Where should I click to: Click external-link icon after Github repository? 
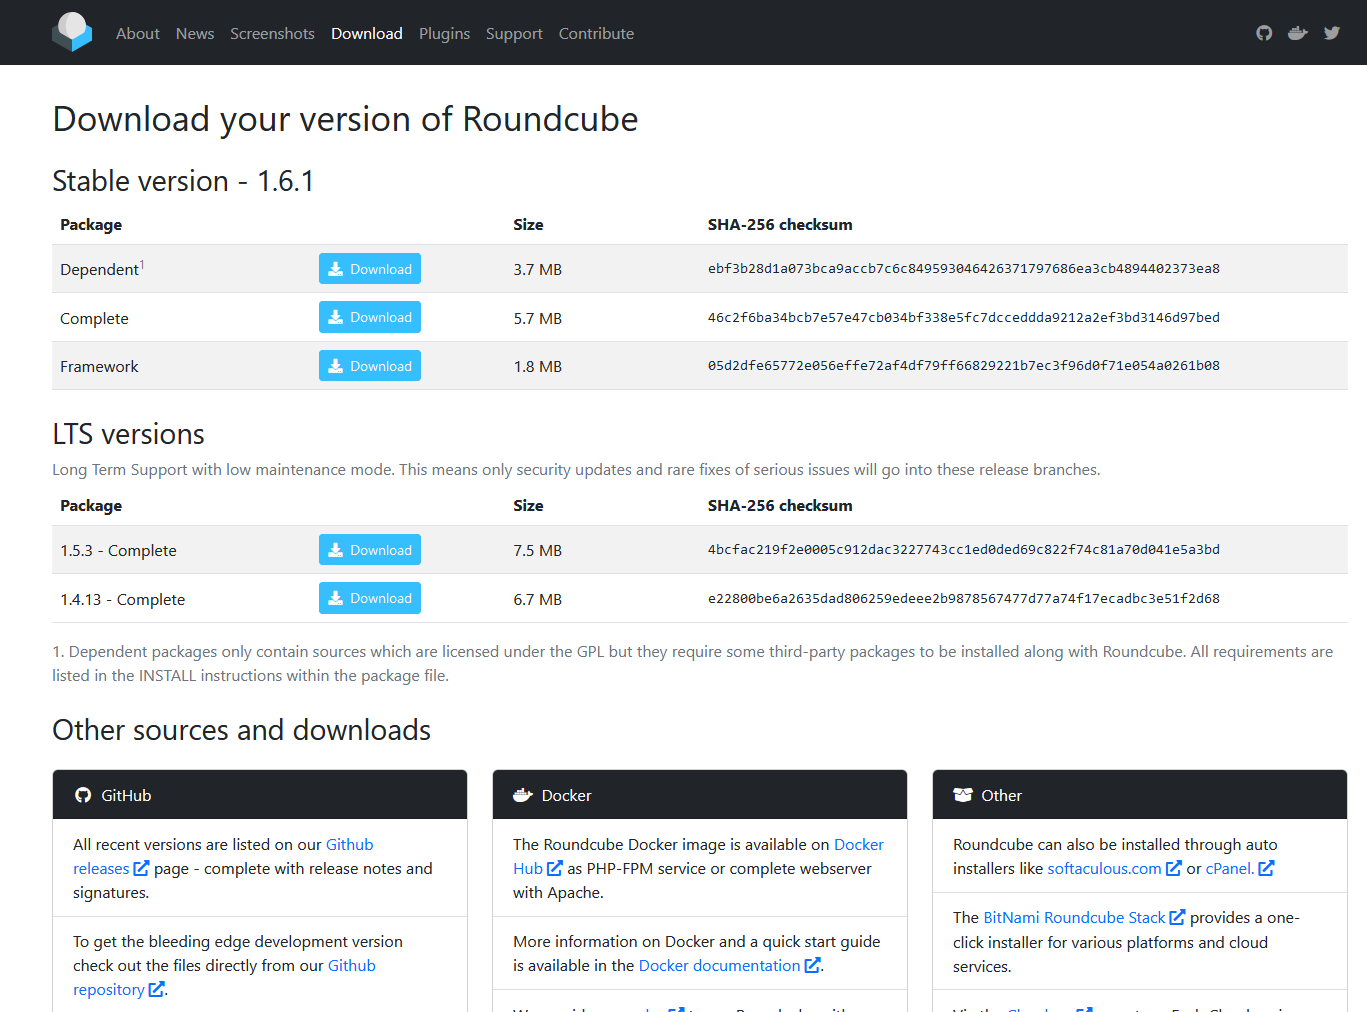pyautogui.click(x=156, y=989)
